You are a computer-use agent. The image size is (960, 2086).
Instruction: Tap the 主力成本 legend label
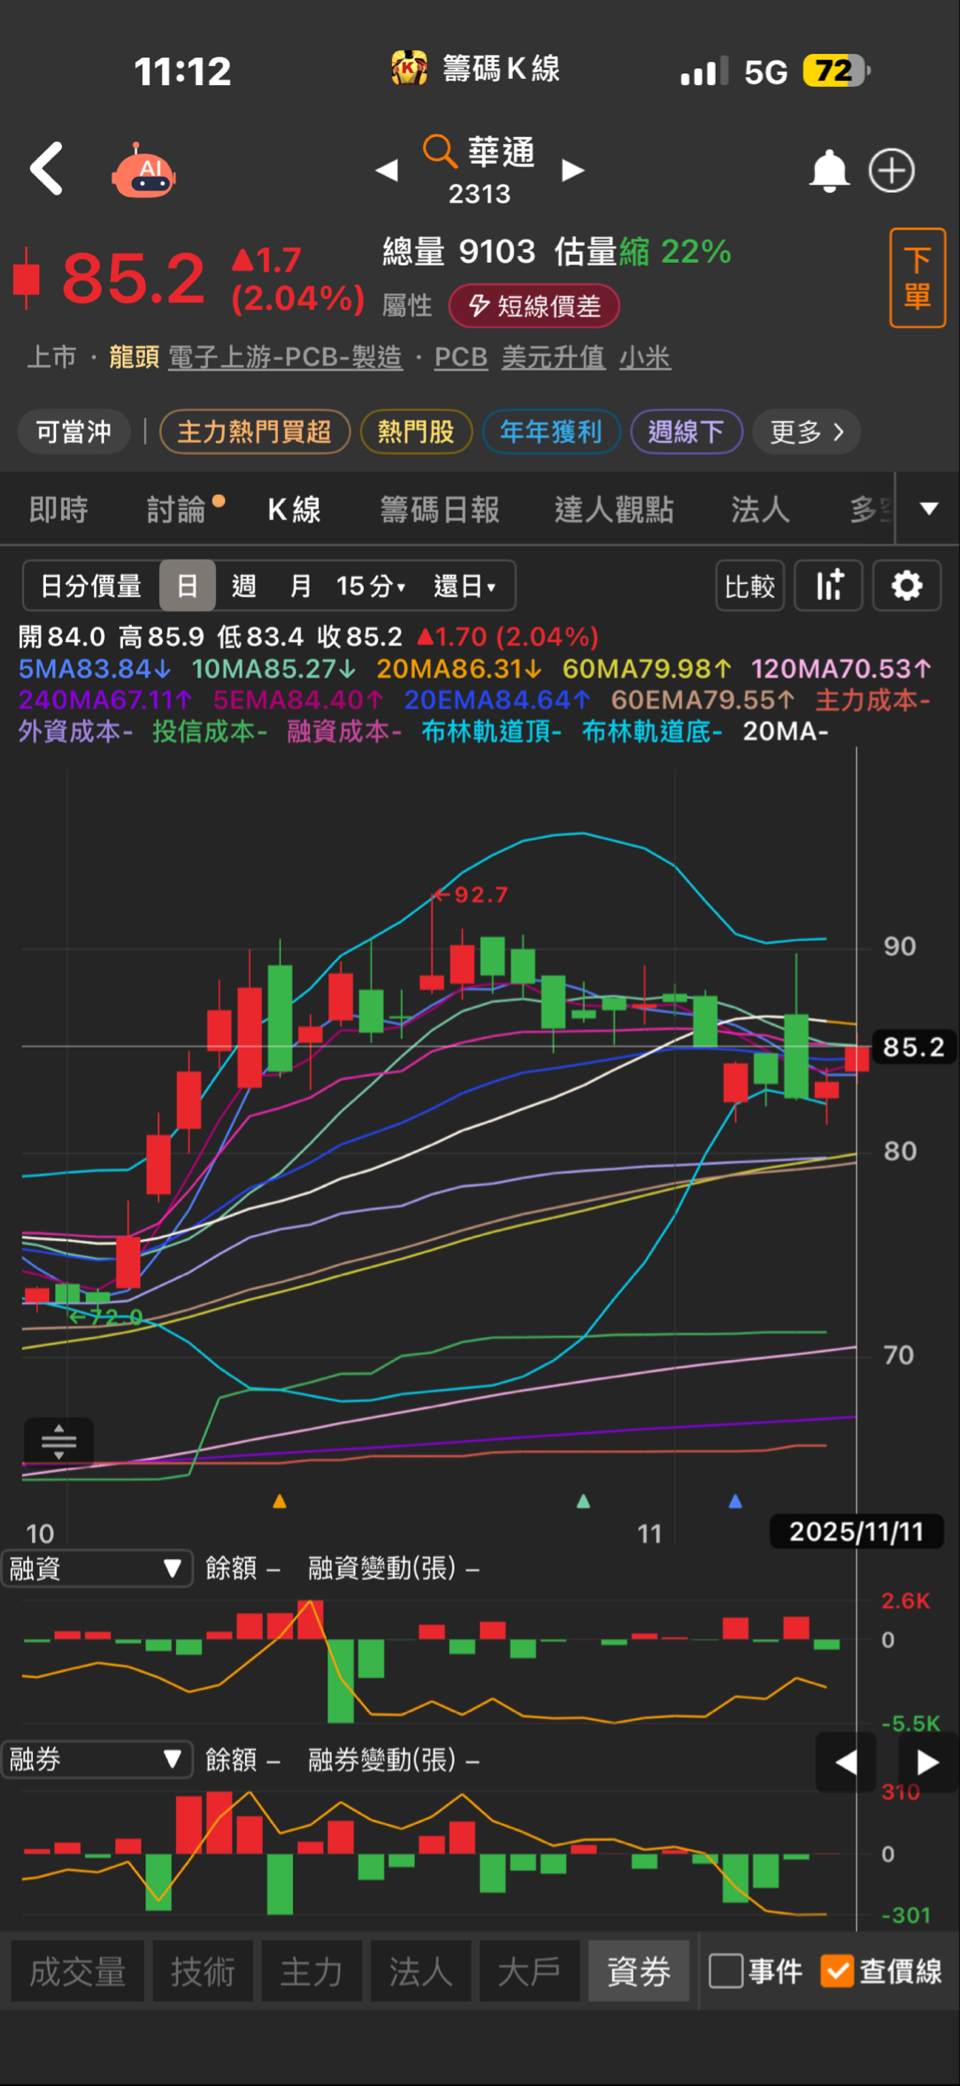pos(873,700)
